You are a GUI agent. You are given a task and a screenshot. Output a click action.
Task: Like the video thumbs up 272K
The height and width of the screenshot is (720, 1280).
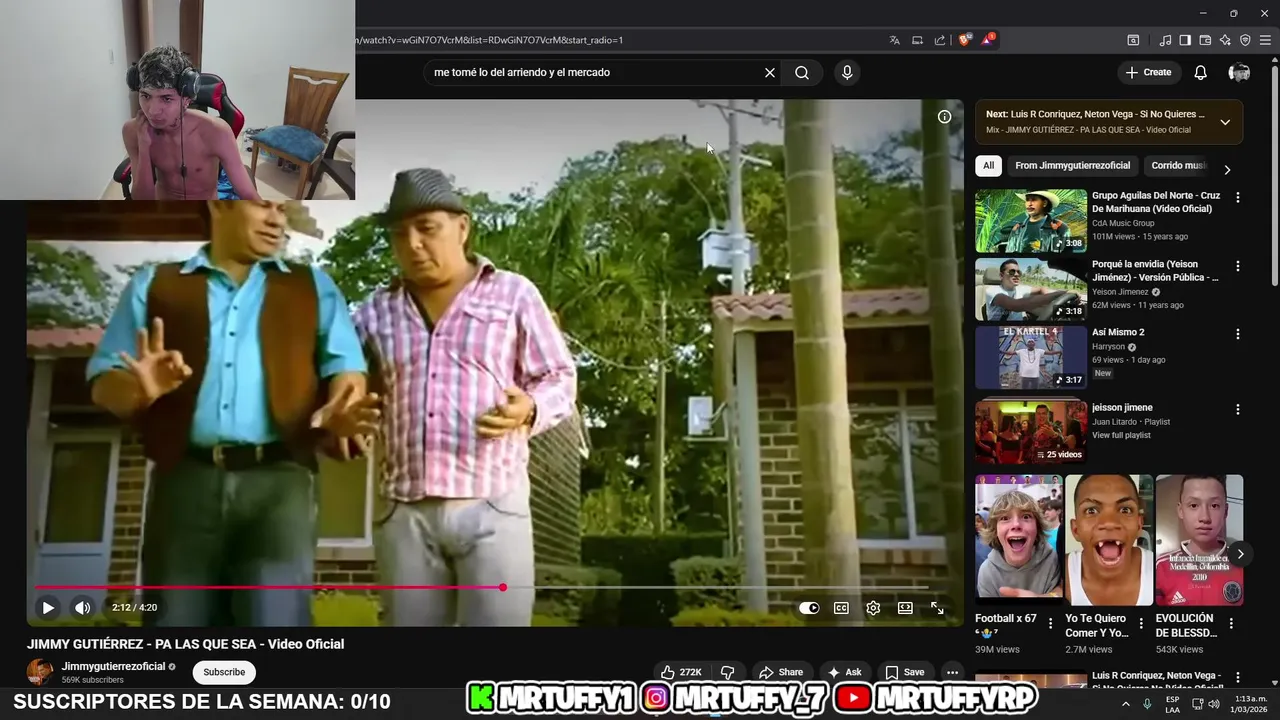(x=681, y=672)
